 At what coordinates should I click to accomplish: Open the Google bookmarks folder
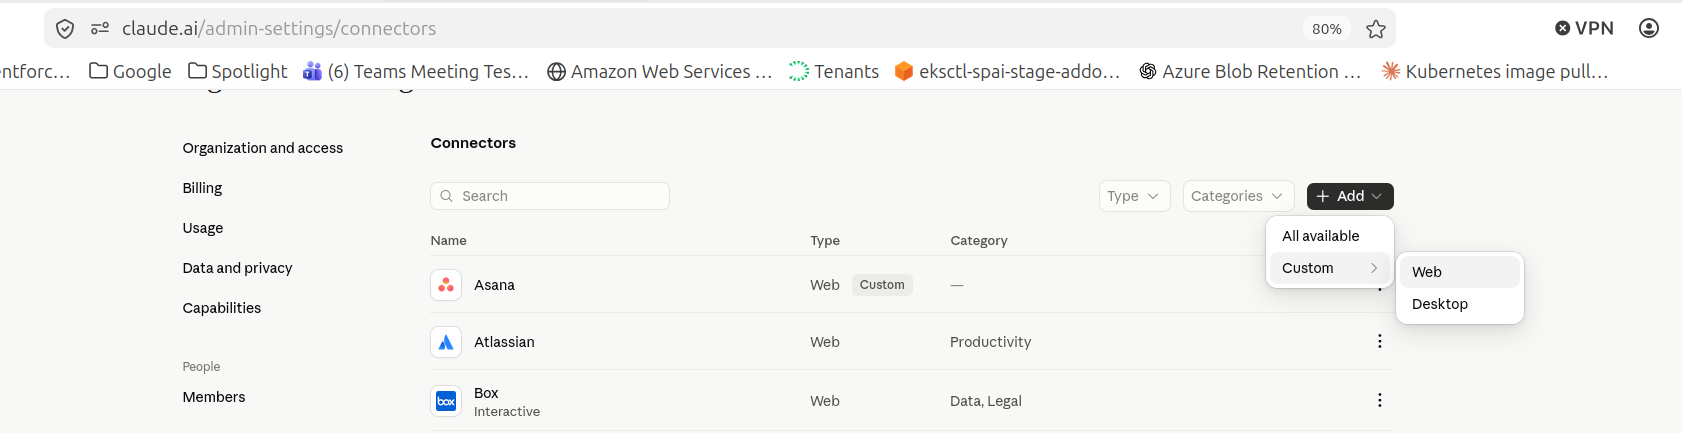pos(130,71)
